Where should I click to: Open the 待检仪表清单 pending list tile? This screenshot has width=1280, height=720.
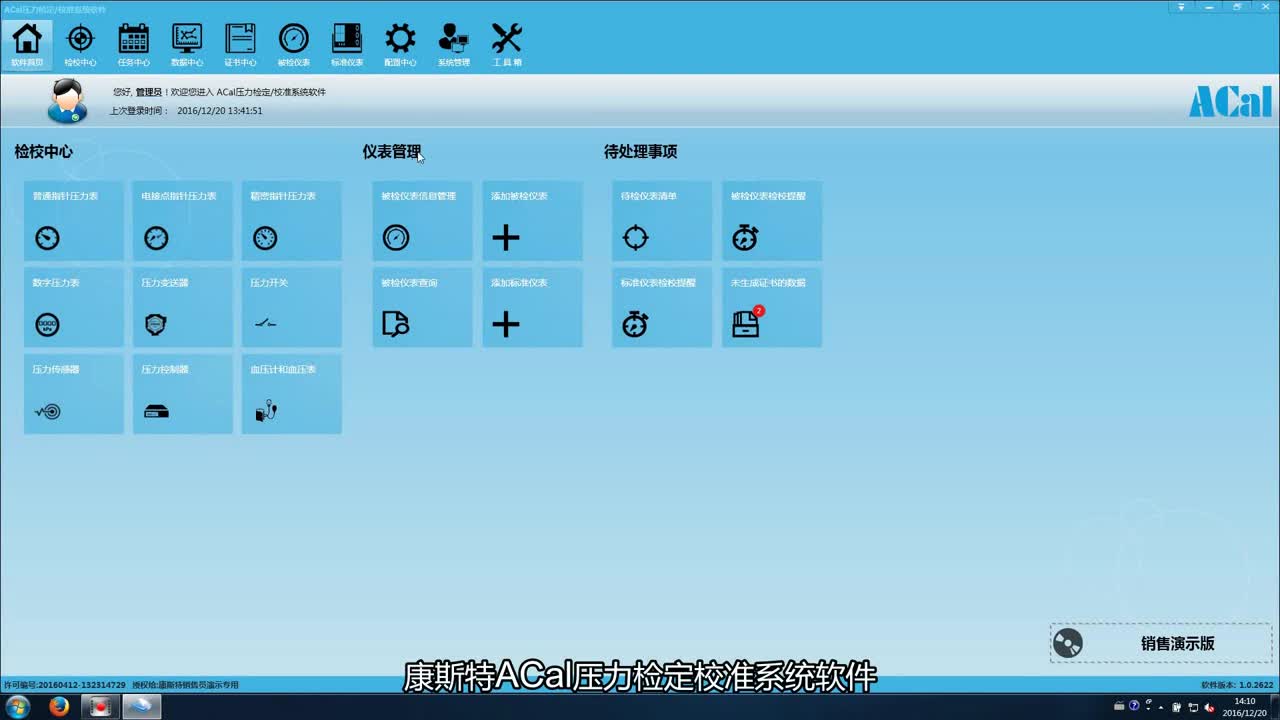[661, 221]
